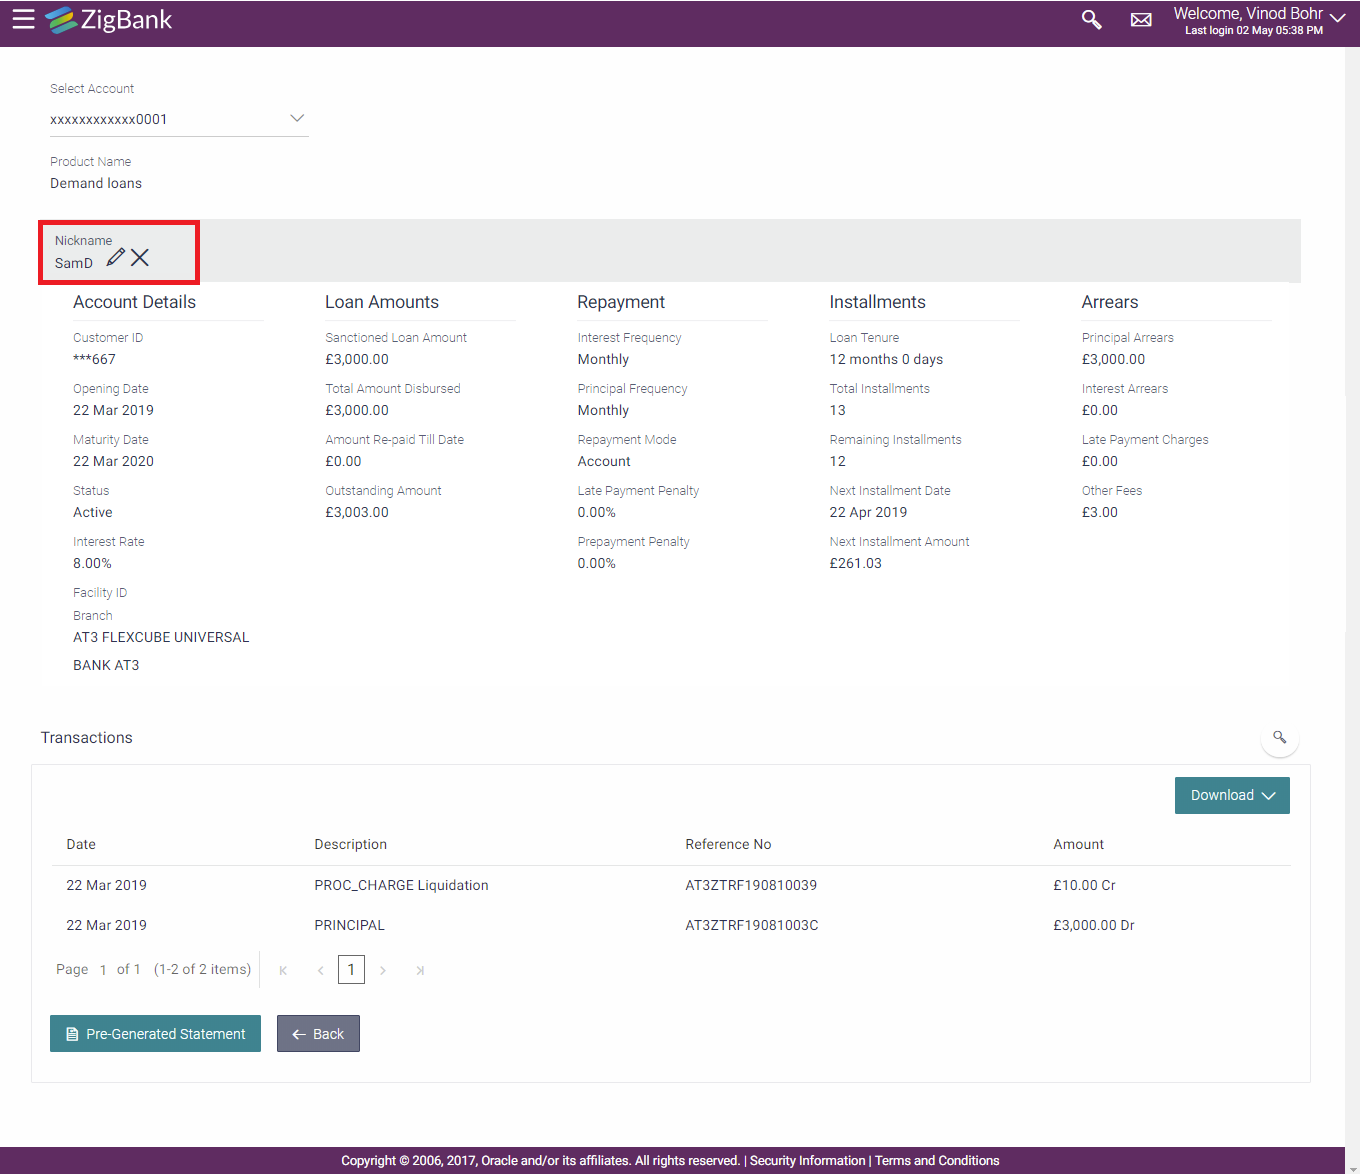
Task: Click the Customer ID ***667 value
Action: (94, 359)
